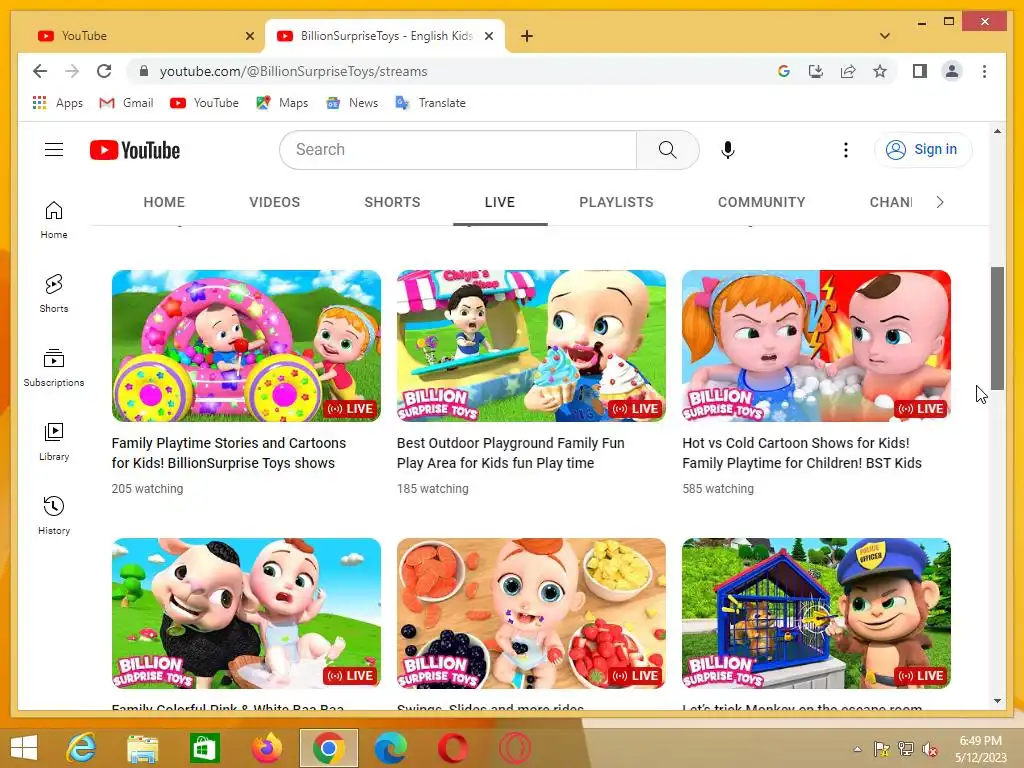Viewport: 1024px width, 768px height.
Task: Open the Chrome profile avatar
Action: click(x=952, y=71)
